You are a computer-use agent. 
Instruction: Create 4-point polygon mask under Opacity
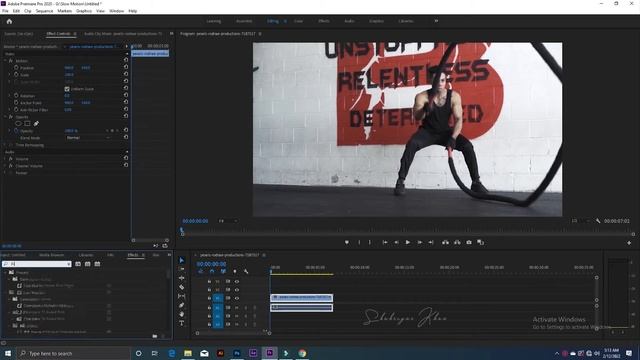point(27,123)
